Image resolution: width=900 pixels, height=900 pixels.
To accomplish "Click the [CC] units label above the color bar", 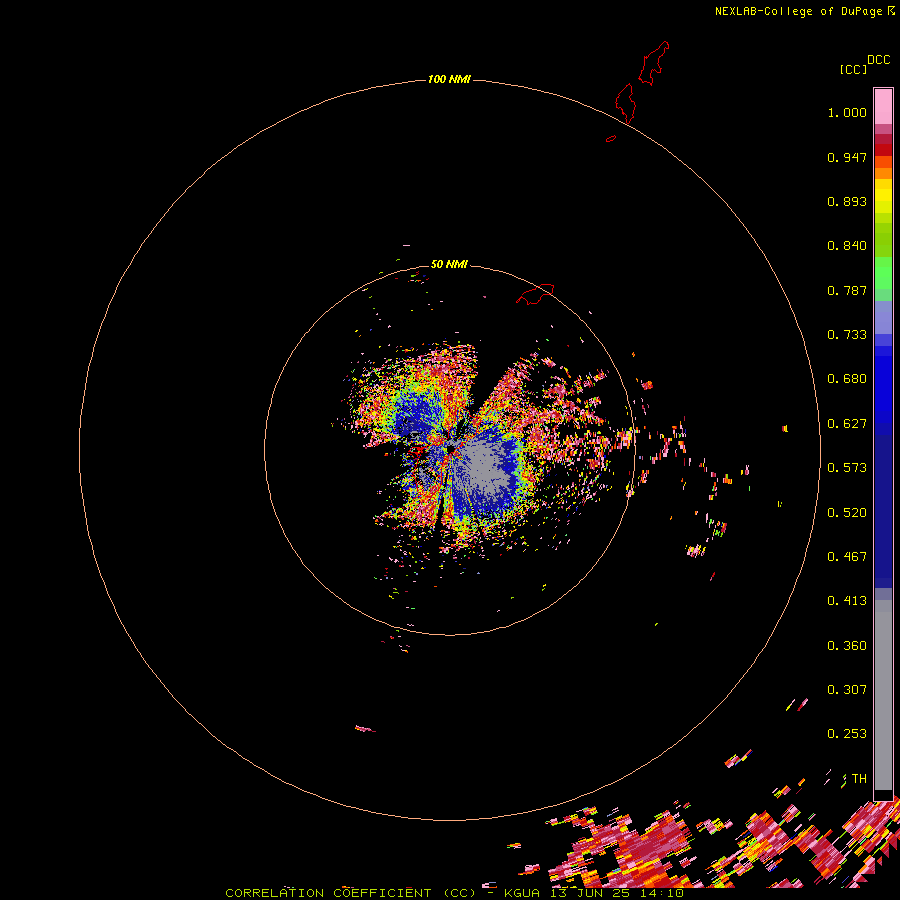I will pos(853,69).
